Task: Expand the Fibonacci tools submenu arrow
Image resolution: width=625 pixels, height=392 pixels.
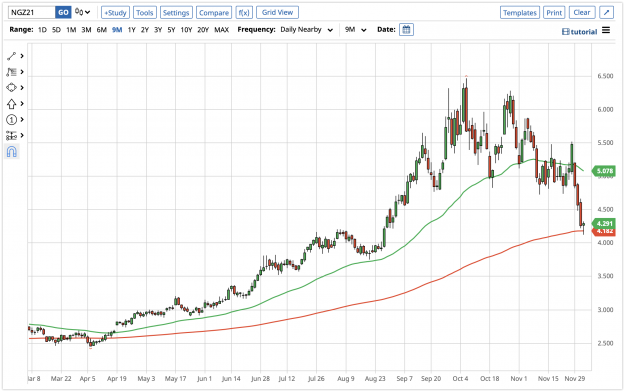Action: point(22,72)
